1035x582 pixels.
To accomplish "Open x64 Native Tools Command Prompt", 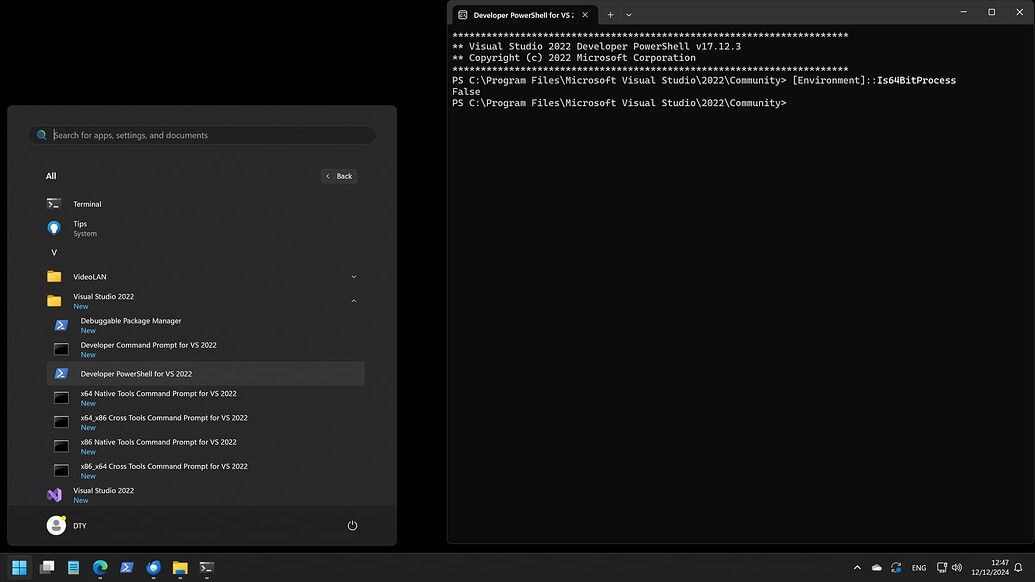I will (x=205, y=398).
